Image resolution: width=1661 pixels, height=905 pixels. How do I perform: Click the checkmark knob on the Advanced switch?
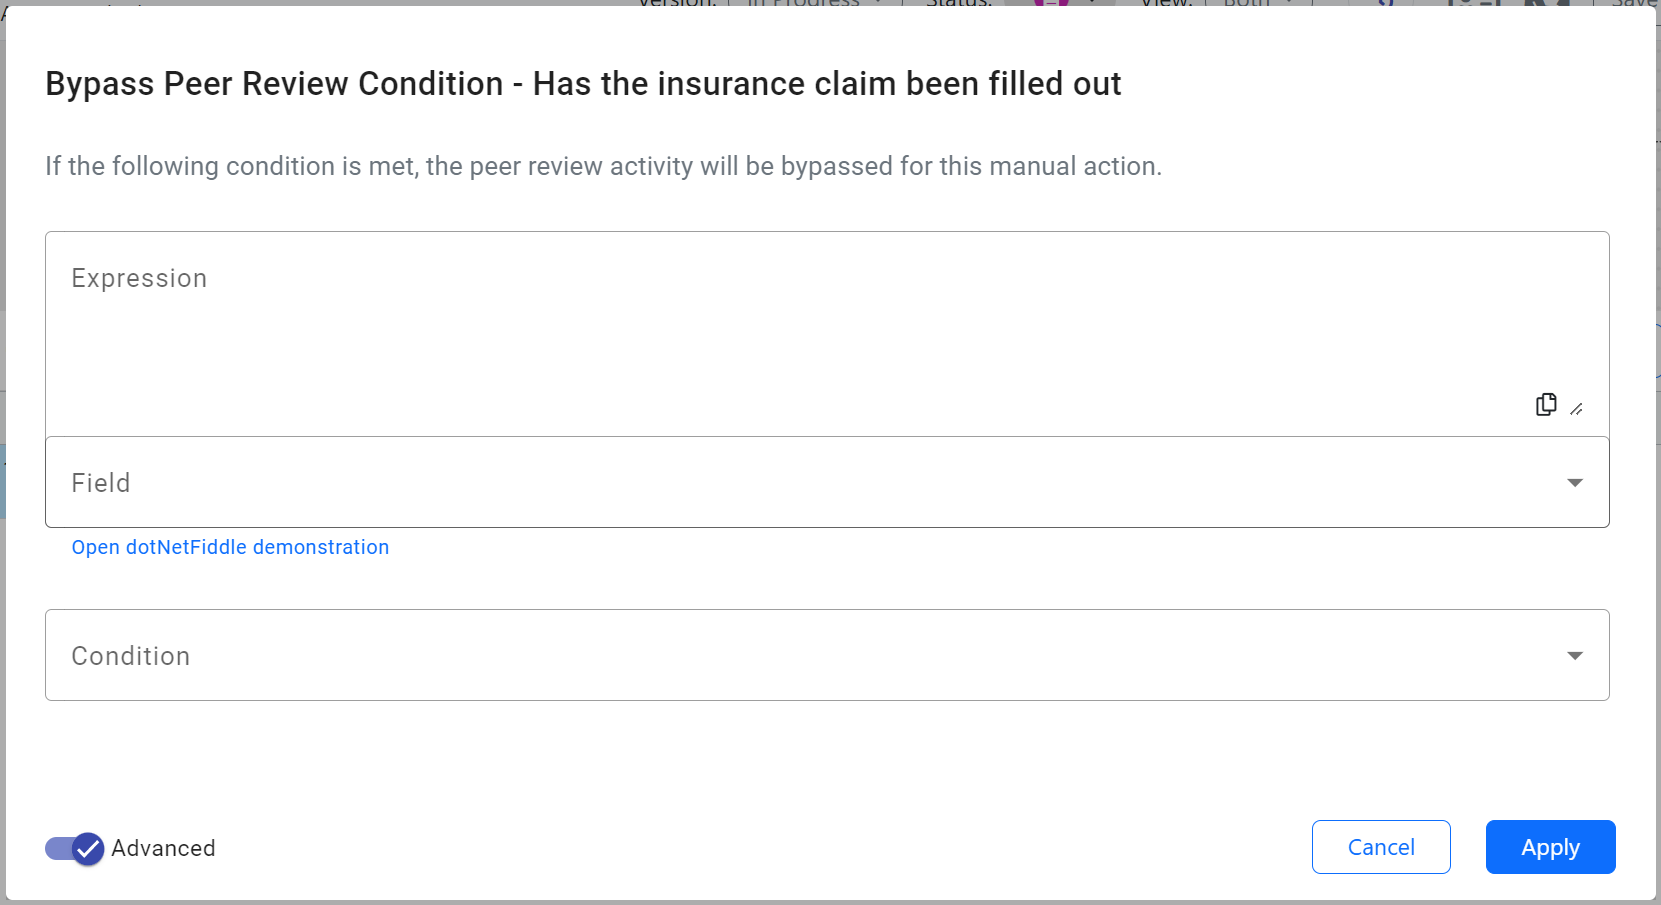tap(88, 849)
